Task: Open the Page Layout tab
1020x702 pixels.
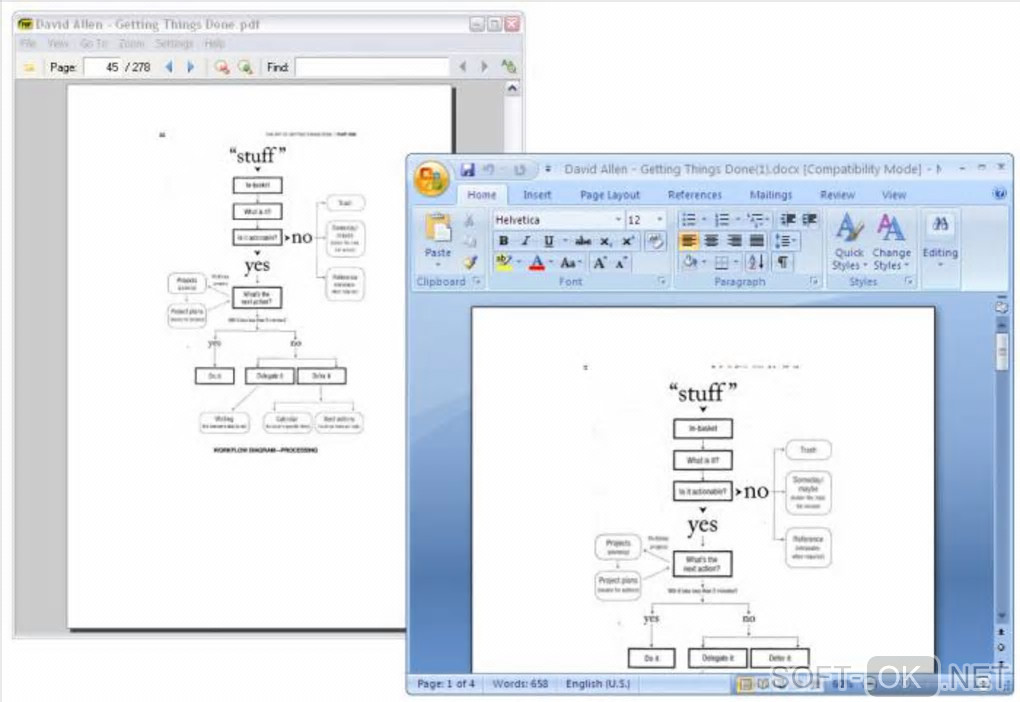Action: [x=610, y=195]
